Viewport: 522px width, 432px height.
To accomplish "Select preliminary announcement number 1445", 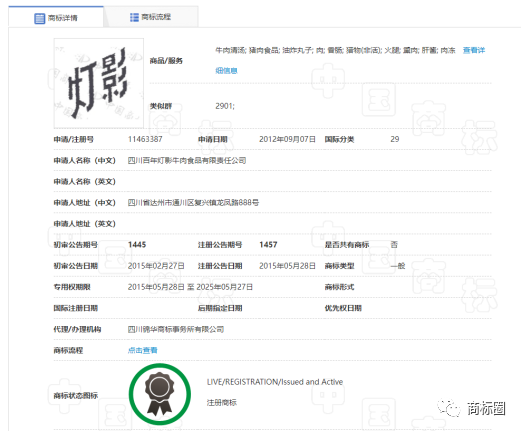I will (137, 245).
